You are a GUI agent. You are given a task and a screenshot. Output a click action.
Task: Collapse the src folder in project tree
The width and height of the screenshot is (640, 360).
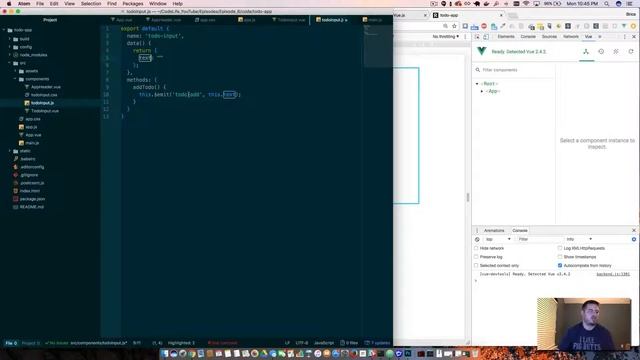(x=10, y=63)
